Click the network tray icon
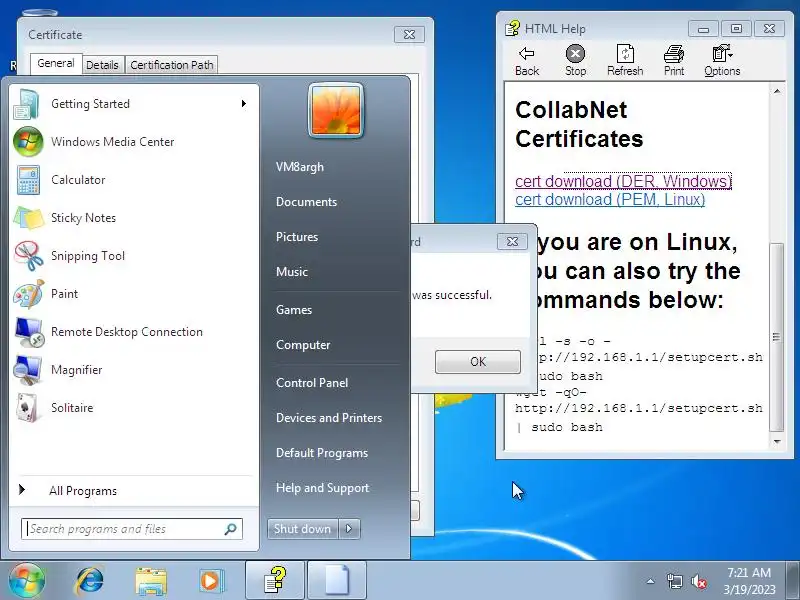The image size is (800, 600). pyautogui.click(x=674, y=581)
